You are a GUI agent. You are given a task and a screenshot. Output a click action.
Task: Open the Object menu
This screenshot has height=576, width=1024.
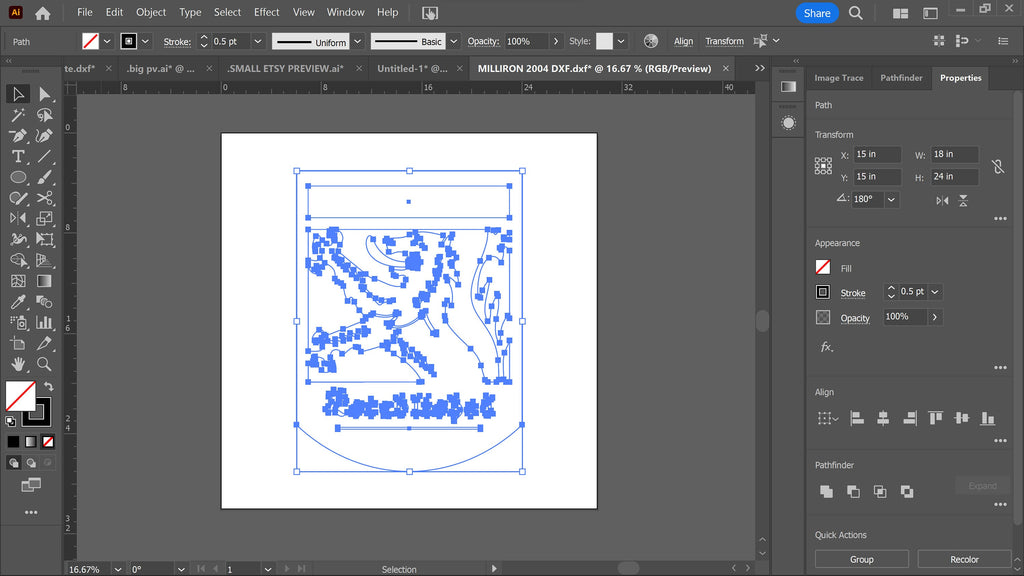[x=150, y=12]
